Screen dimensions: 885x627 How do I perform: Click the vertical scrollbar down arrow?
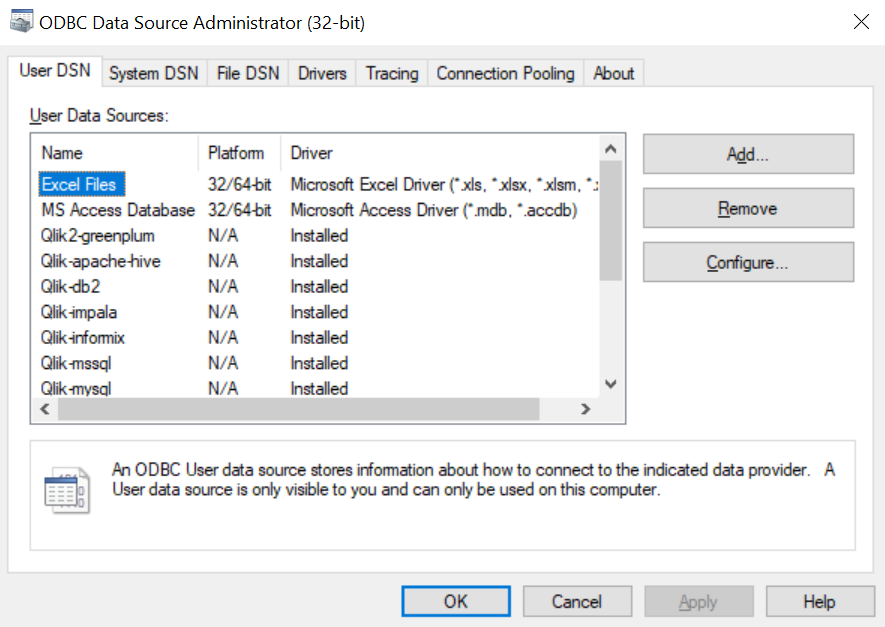point(611,384)
